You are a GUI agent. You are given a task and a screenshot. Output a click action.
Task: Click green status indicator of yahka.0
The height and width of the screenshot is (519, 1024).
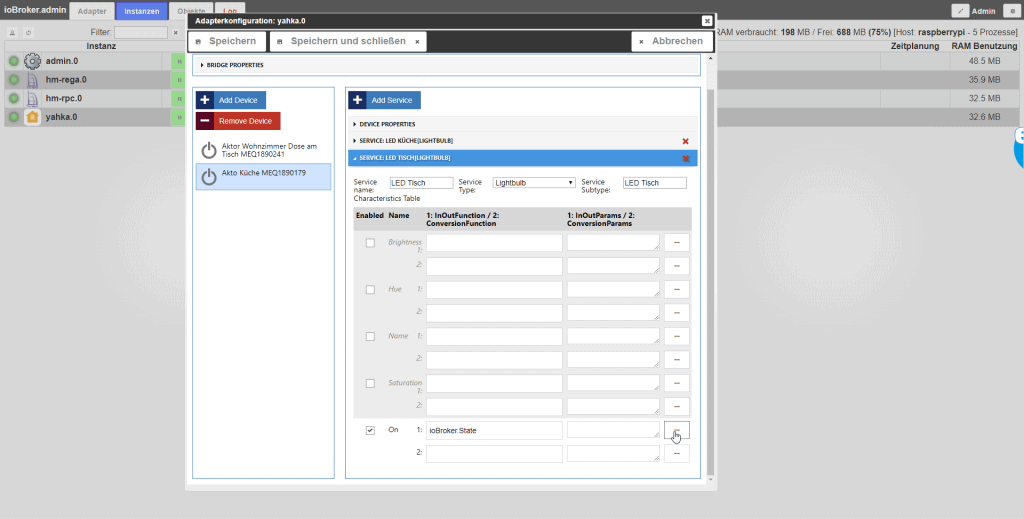tap(14, 117)
